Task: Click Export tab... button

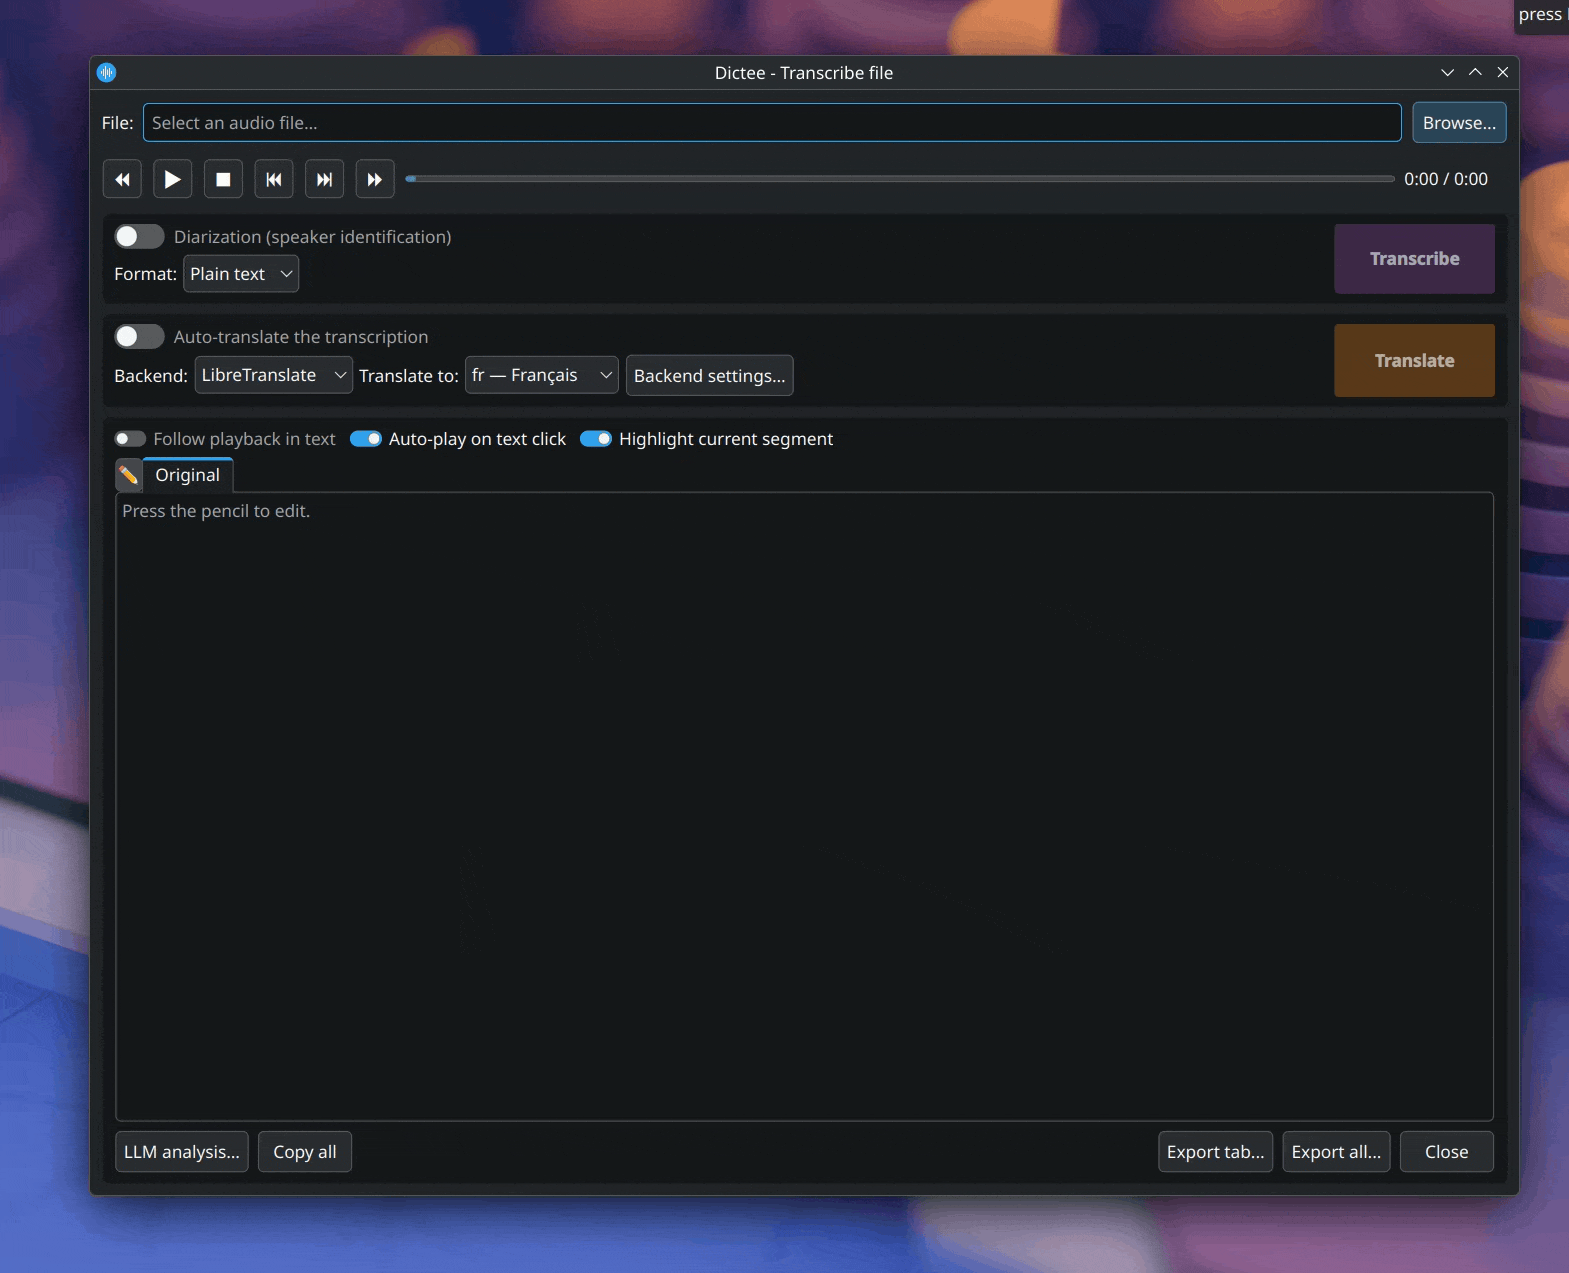Action: (x=1215, y=1152)
